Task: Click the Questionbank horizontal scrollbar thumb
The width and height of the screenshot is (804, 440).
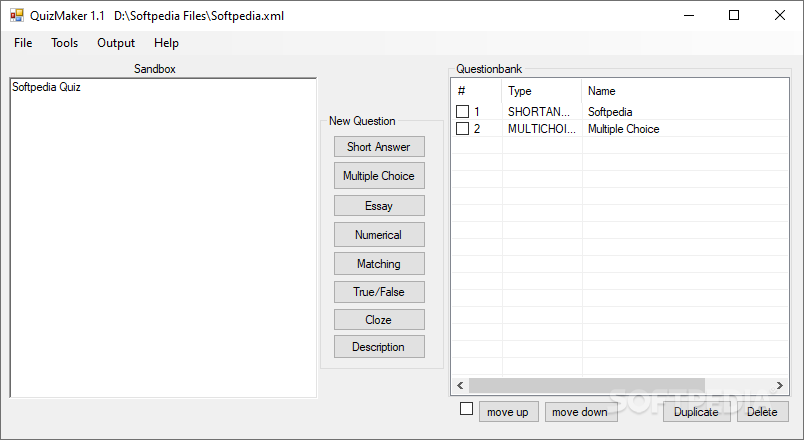Action: coord(587,385)
